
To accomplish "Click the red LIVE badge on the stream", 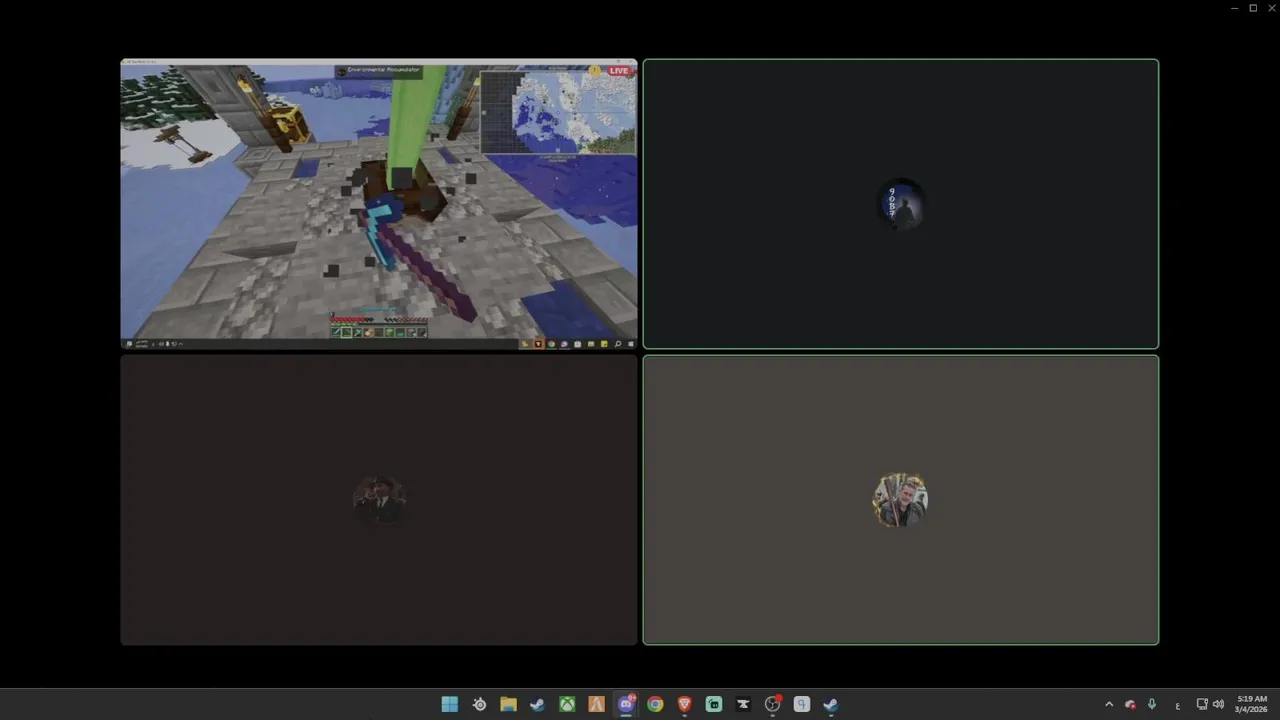I will pos(619,71).
